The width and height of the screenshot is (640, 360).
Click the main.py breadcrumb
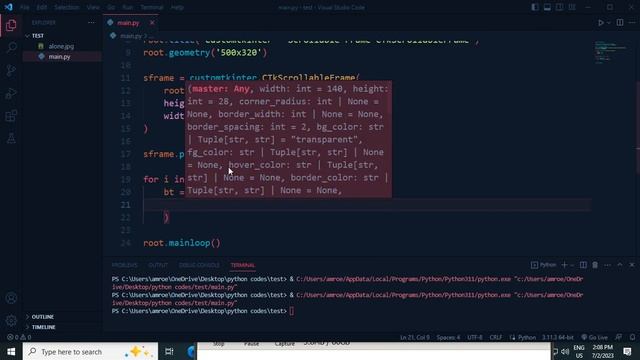[130, 36]
